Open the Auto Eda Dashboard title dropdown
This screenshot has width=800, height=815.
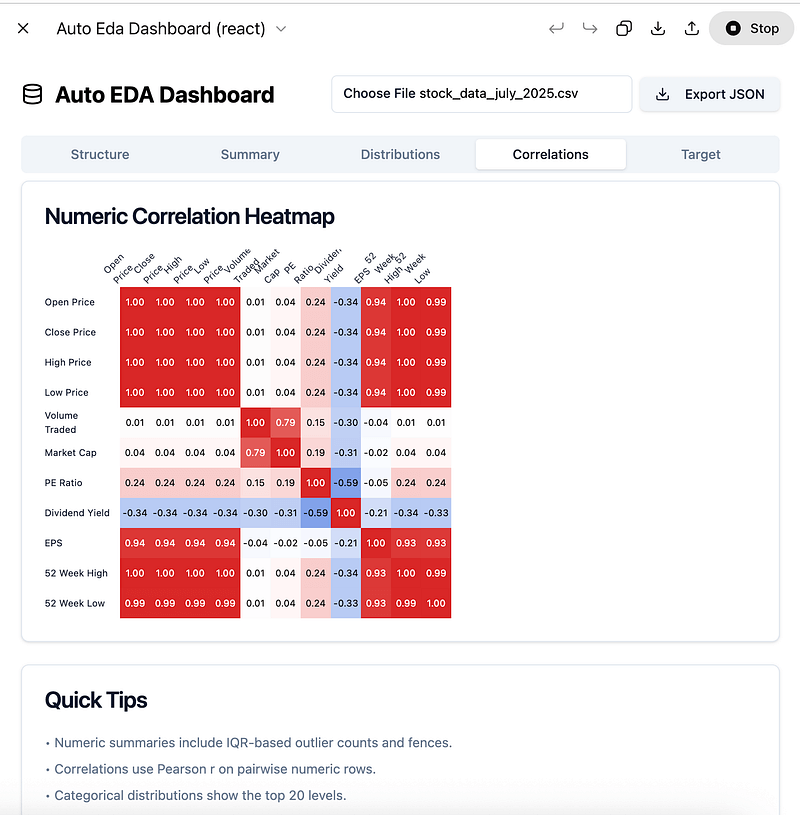281,29
